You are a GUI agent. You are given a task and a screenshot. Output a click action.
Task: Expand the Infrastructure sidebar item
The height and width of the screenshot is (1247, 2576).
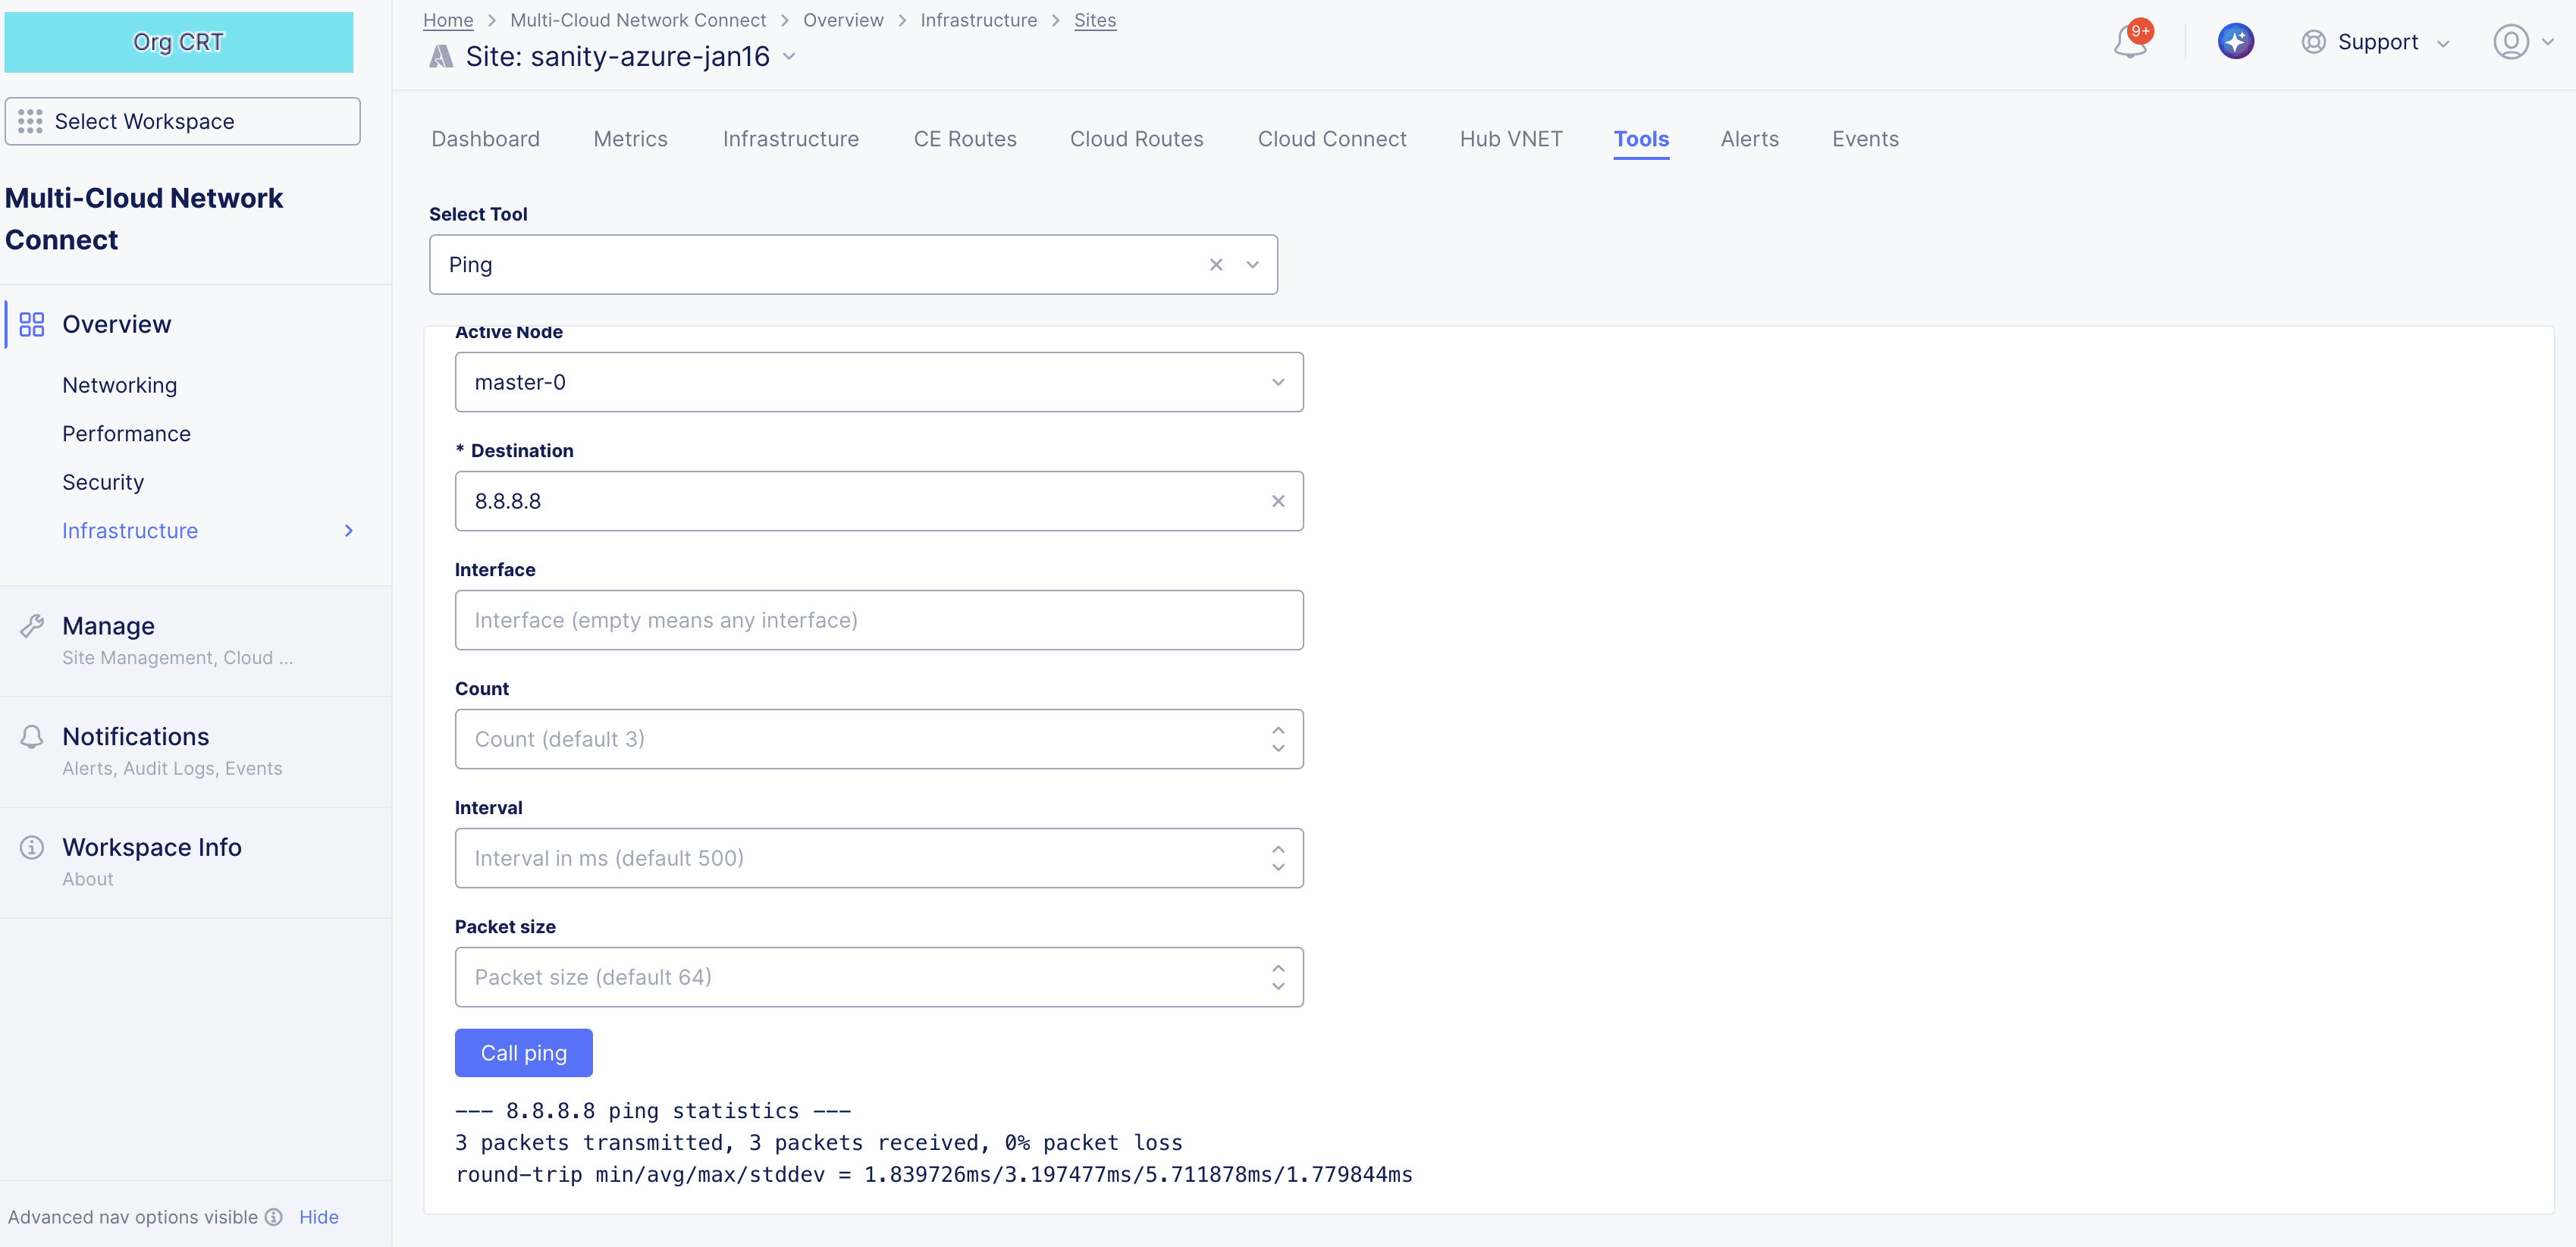347,530
